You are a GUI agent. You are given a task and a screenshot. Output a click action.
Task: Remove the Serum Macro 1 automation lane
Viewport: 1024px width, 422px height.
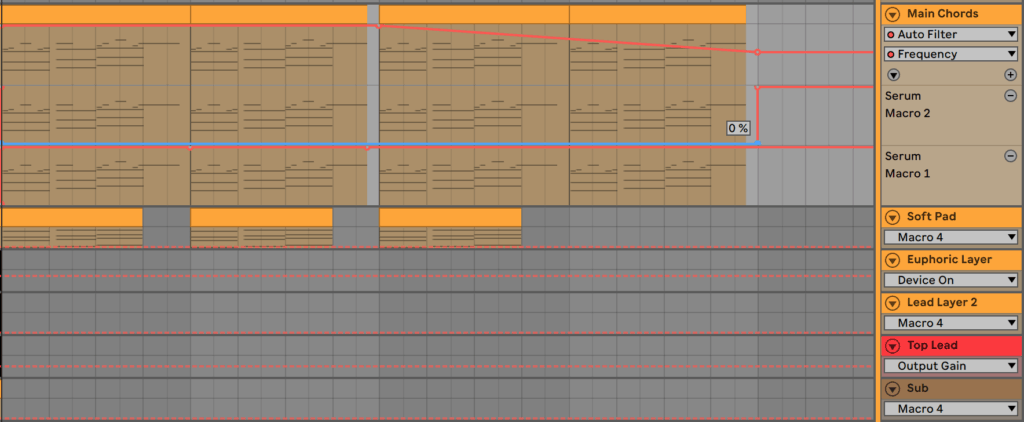pos(1010,156)
